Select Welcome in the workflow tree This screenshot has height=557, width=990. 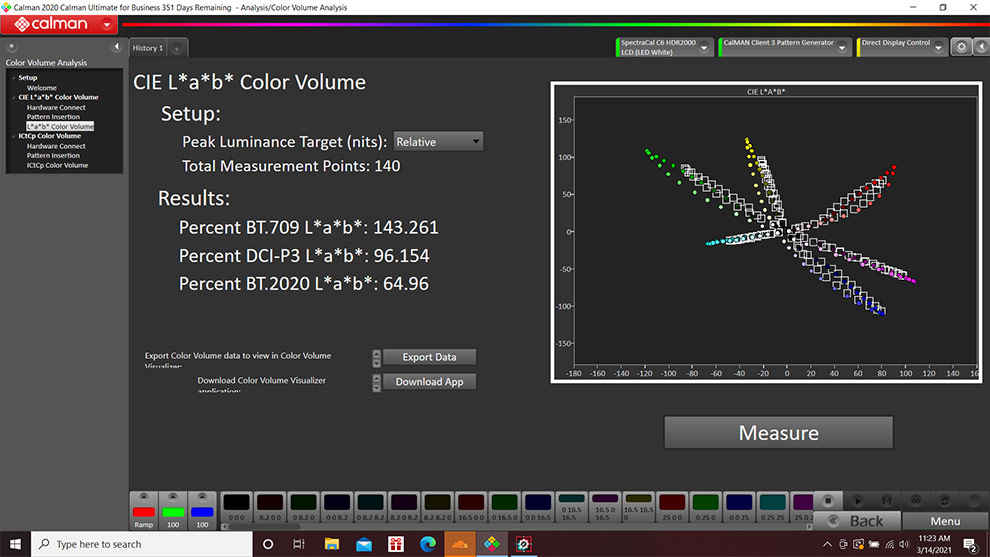[42, 88]
